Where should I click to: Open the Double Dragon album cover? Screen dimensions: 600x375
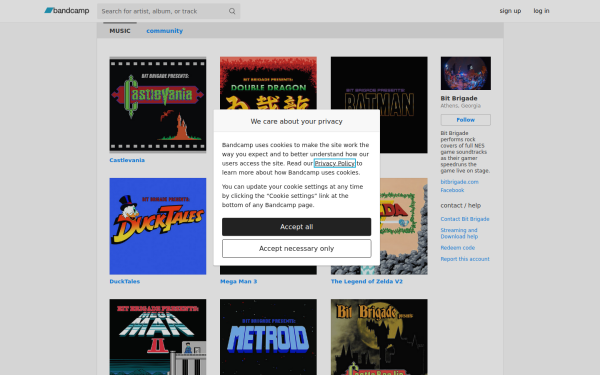click(268, 83)
